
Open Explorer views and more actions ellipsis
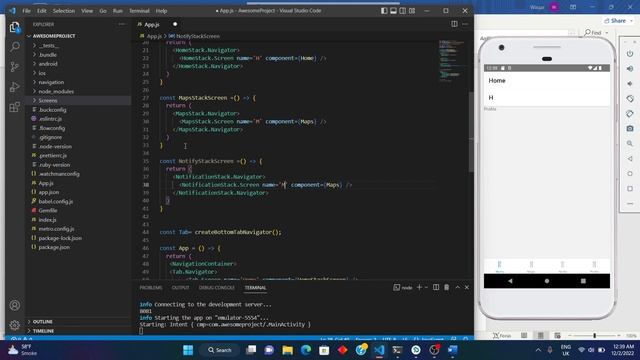click(122, 24)
